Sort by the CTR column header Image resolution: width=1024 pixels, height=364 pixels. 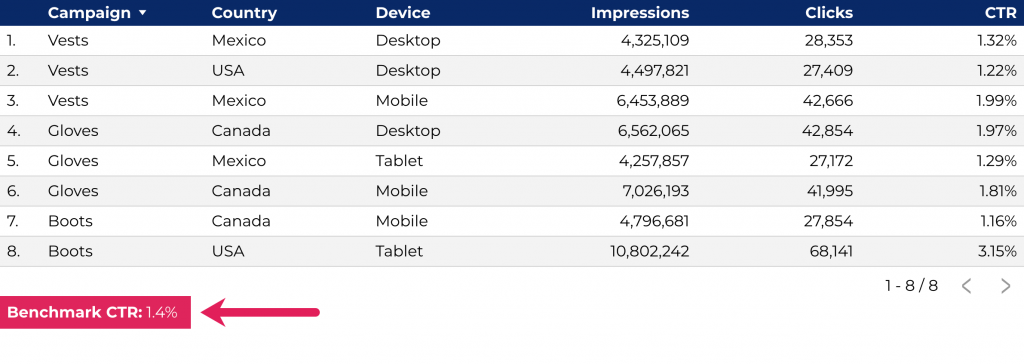pyautogui.click(x=1001, y=13)
